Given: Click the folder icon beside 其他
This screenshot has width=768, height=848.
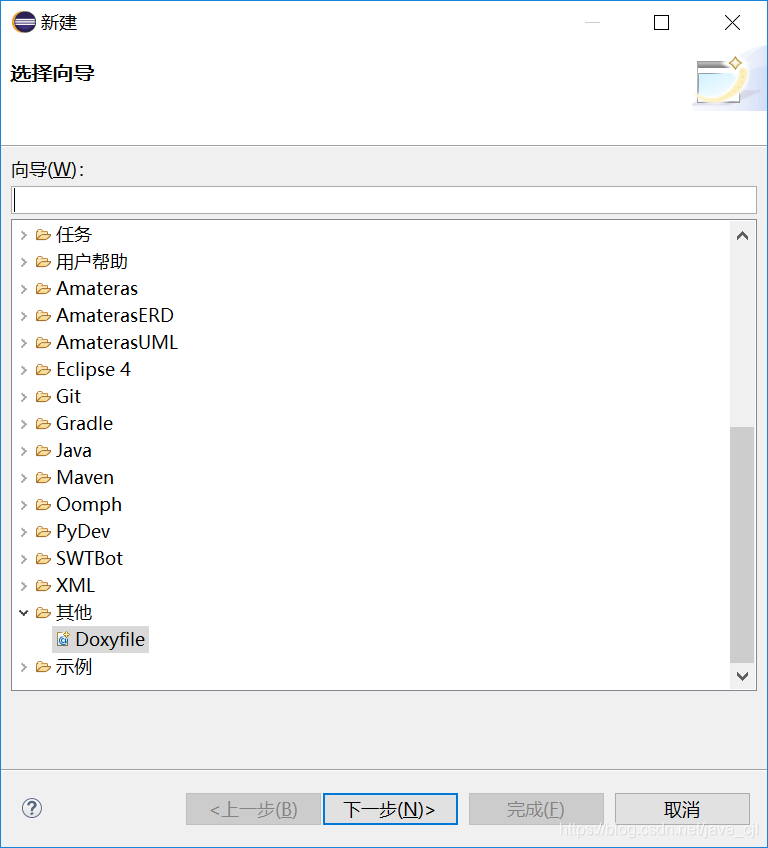Looking at the screenshot, I should [x=43, y=613].
